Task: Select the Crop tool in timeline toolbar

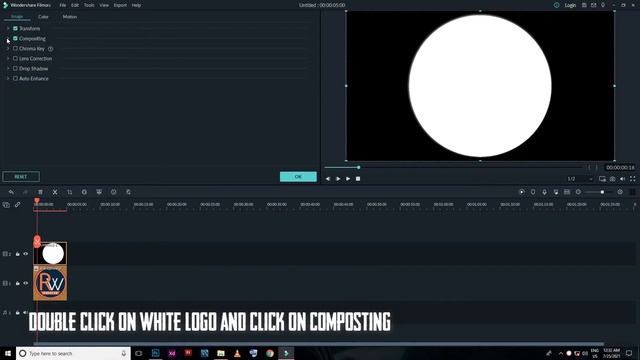Action: pos(70,192)
